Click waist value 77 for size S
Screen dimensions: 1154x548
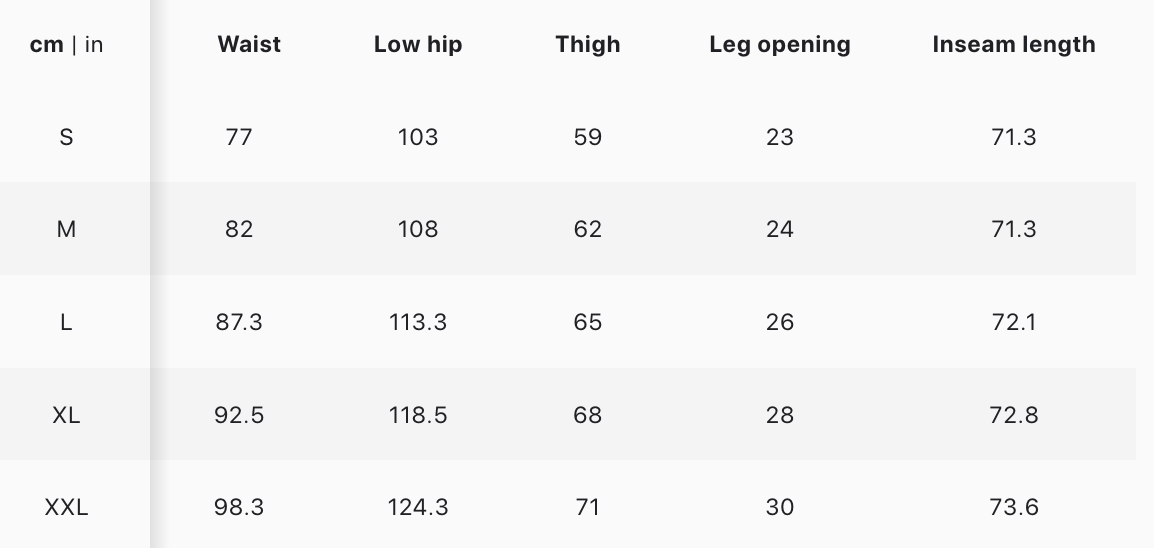(239, 137)
